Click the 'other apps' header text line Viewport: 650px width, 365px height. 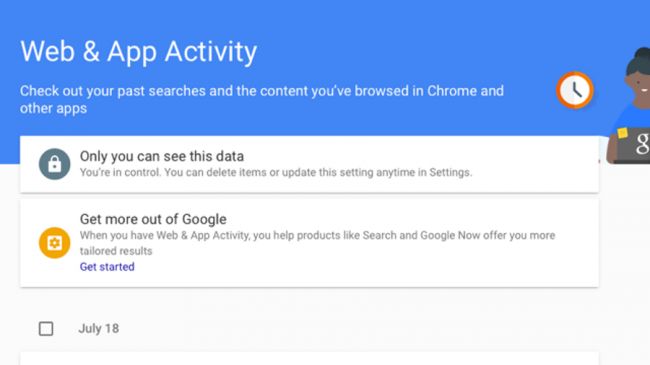53,108
